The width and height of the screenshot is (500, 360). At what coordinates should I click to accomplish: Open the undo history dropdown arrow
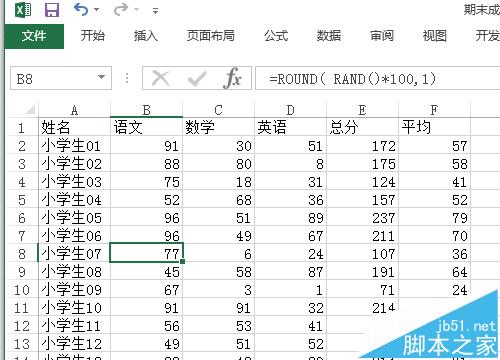97,10
